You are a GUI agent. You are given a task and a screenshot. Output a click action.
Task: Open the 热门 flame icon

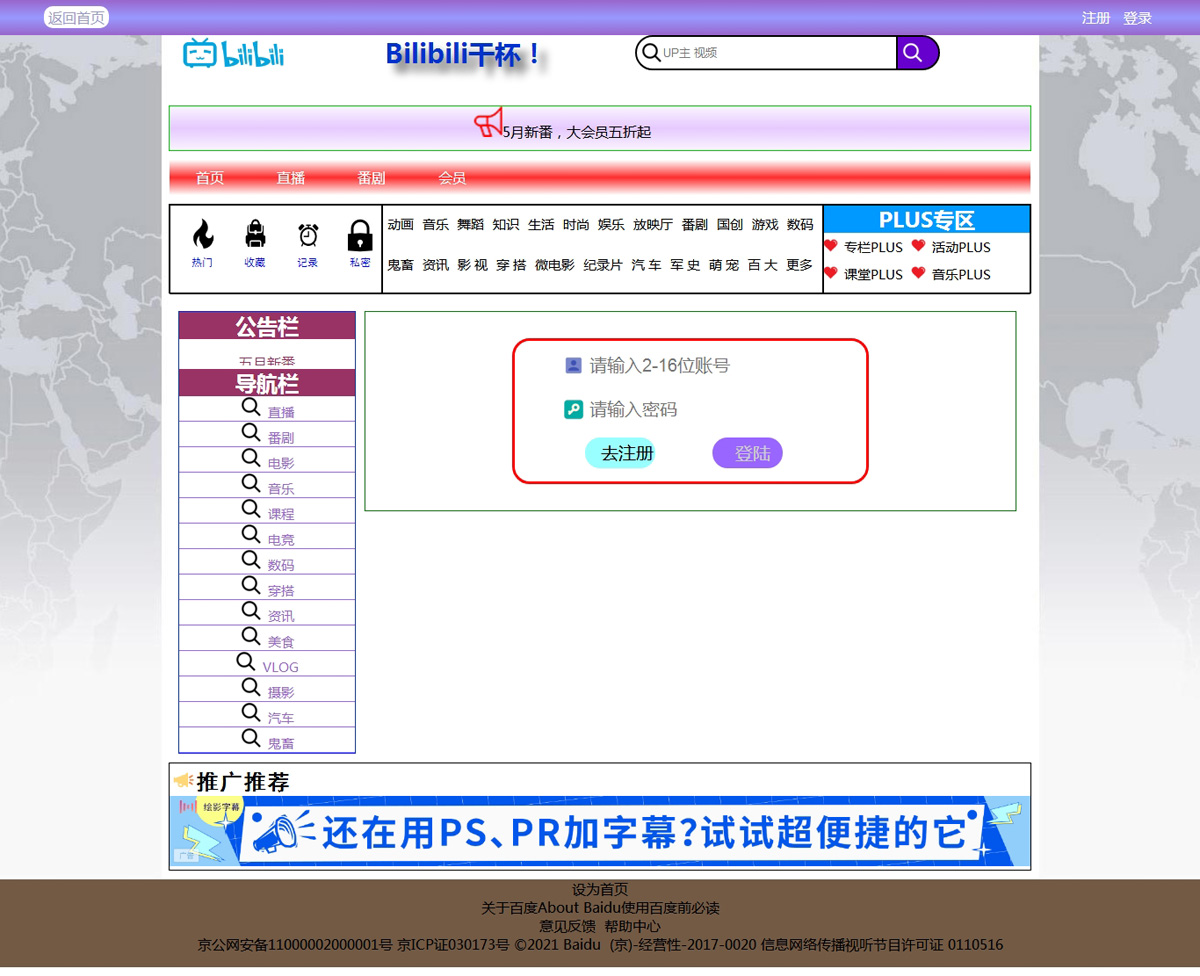[x=202, y=235]
